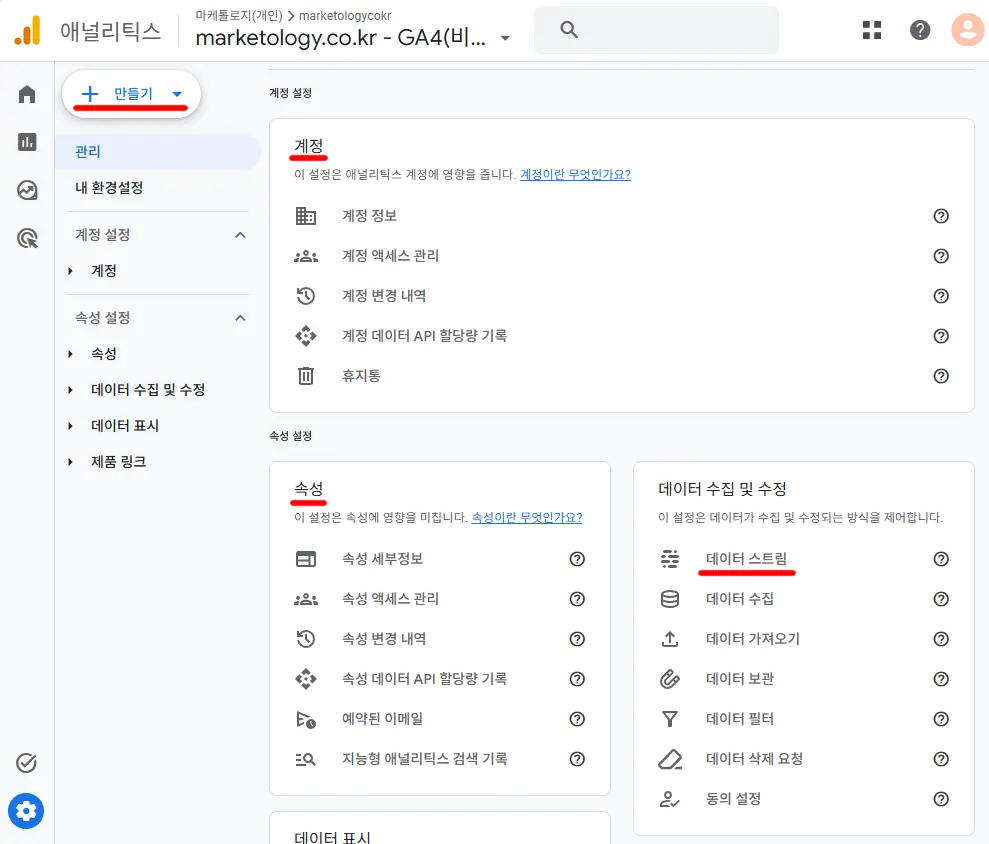Click the 데이터 보관 paperclip icon

pyautogui.click(x=670, y=679)
